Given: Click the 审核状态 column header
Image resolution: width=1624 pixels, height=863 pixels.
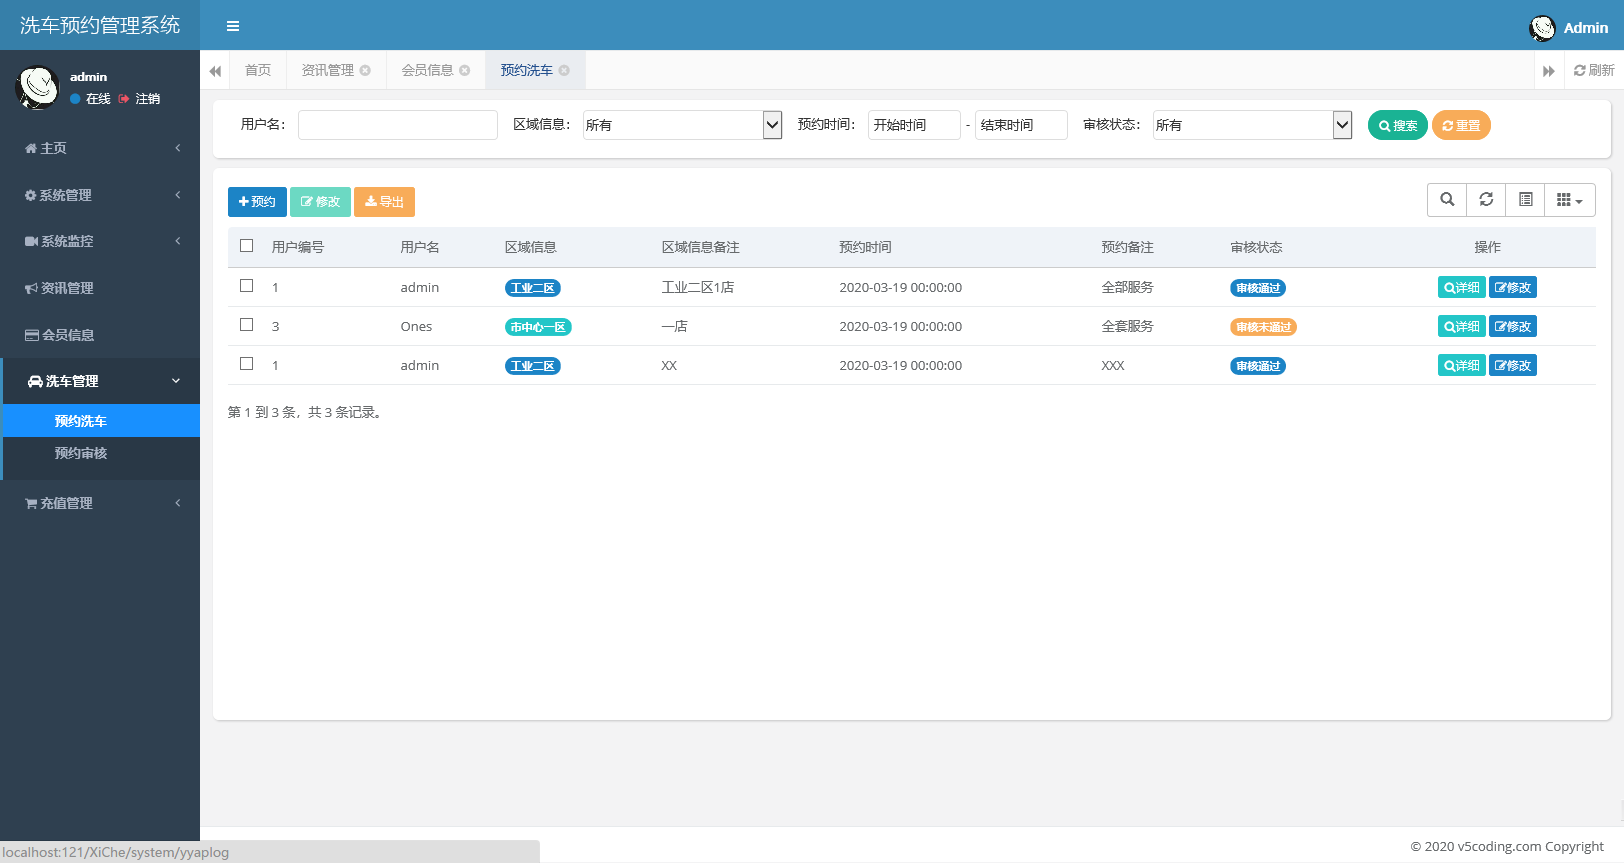Looking at the screenshot, I should (x=1256, y=247).
